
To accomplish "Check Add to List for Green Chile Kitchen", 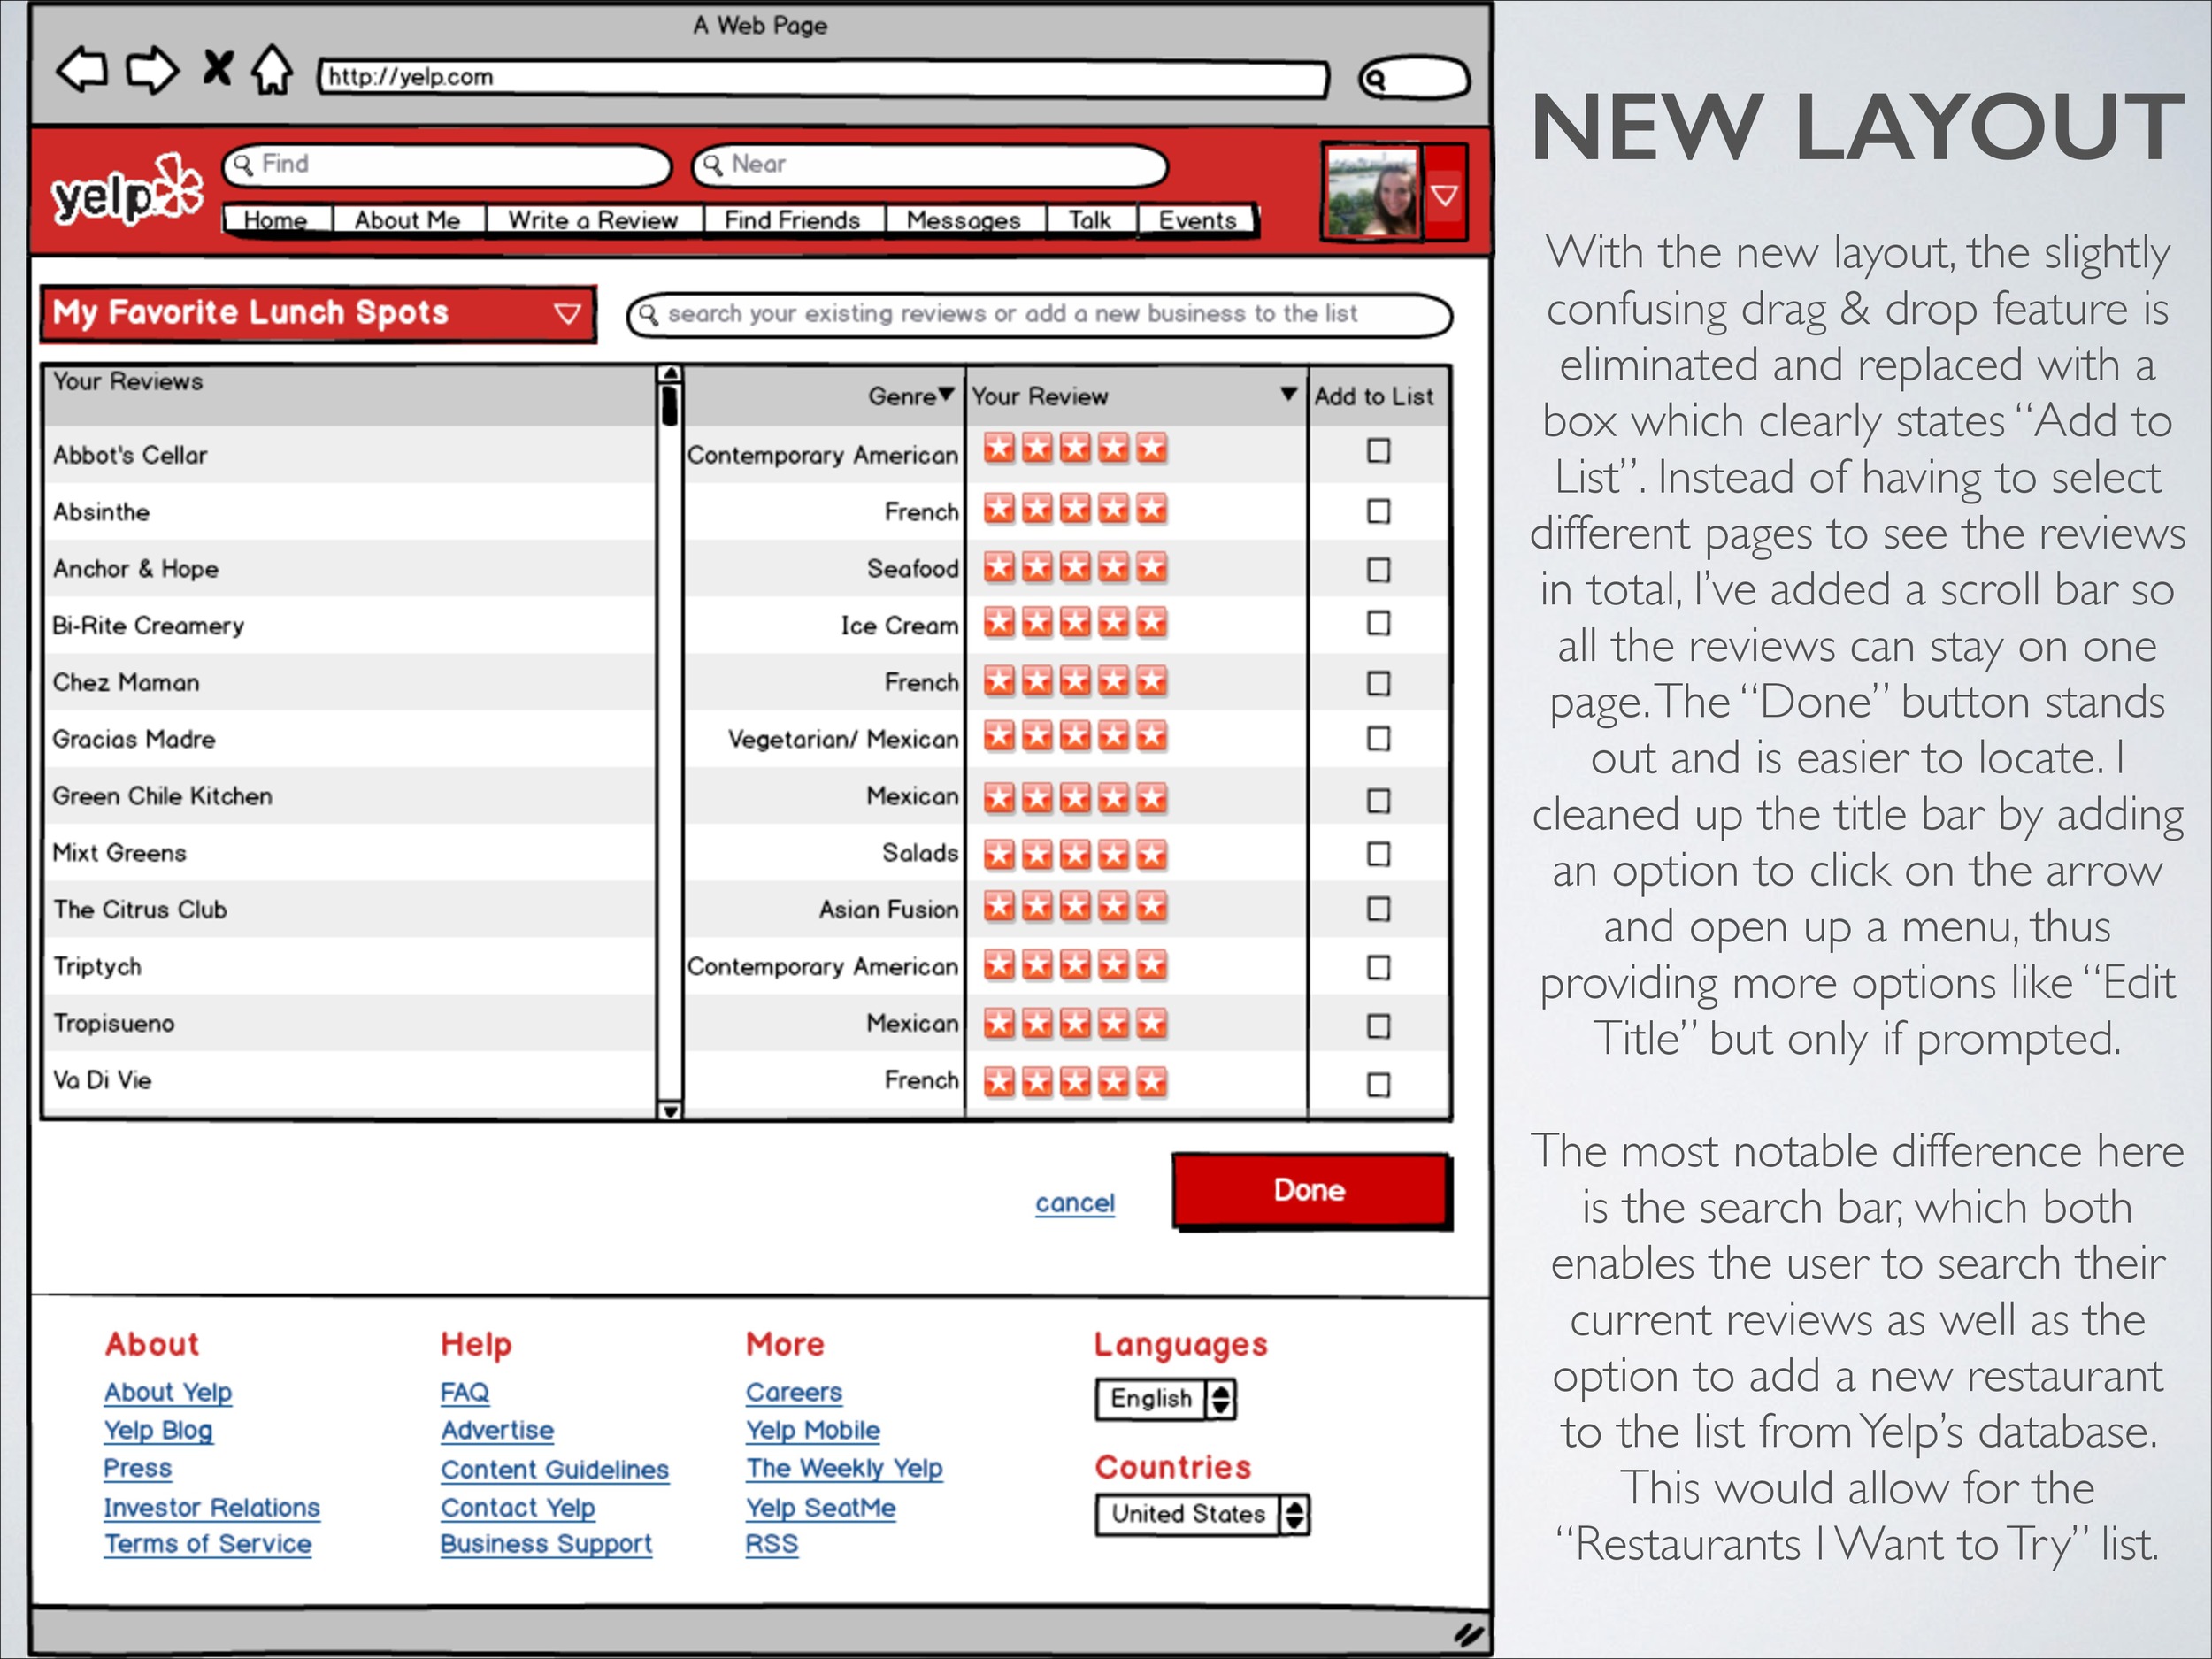I will pyautogui.click(x=1378, y=800).
